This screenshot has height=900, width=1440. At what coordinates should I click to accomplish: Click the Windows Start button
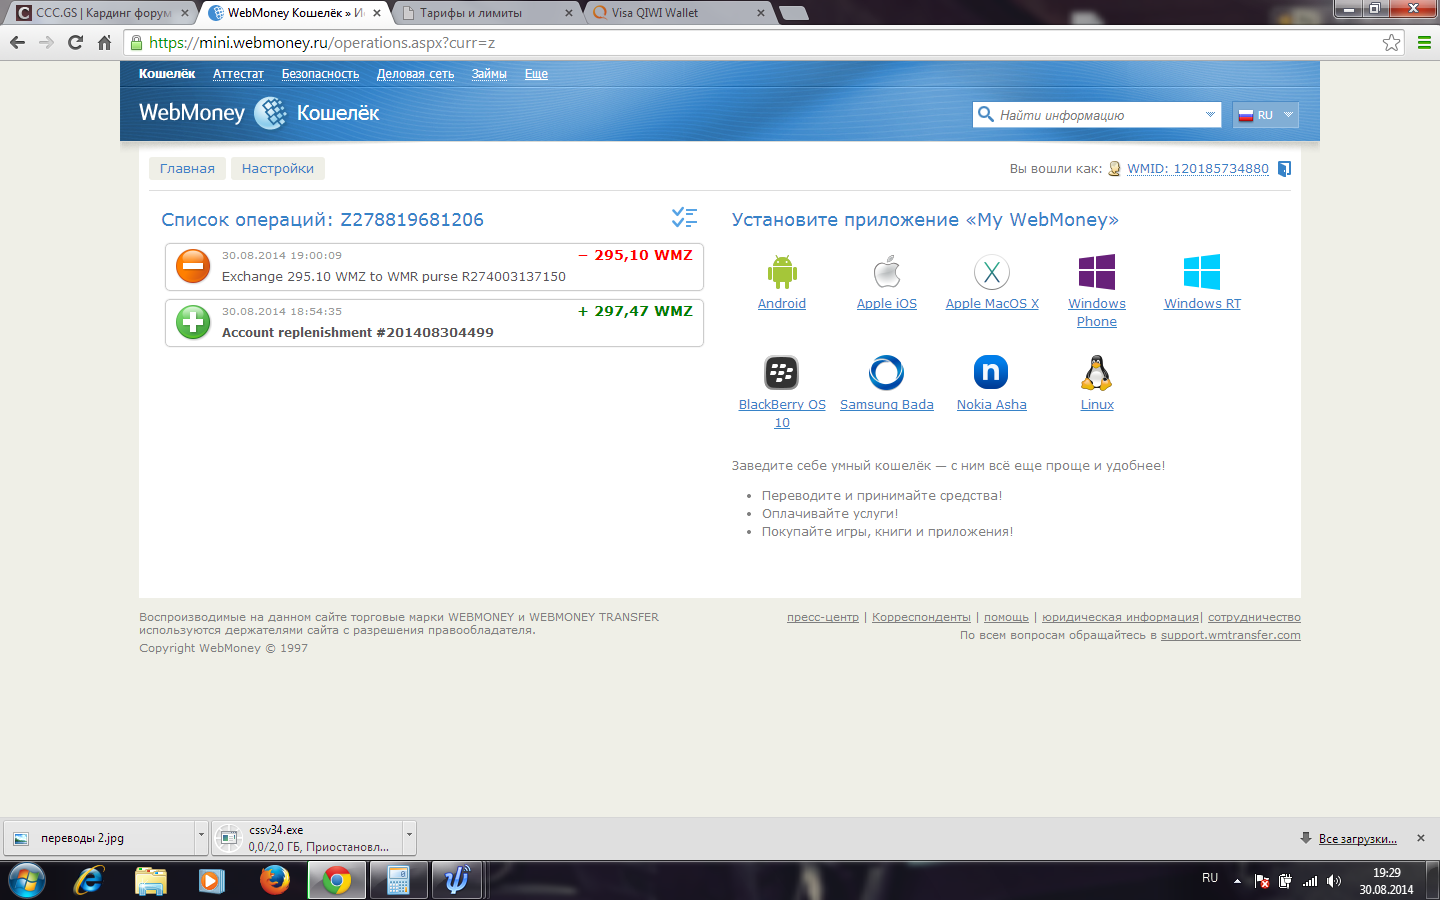point(27,880)
